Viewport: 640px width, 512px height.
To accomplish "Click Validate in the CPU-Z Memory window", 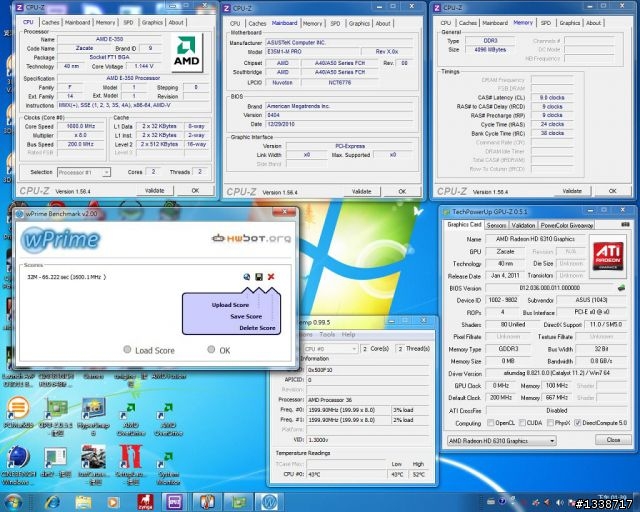I will point(572,191).
